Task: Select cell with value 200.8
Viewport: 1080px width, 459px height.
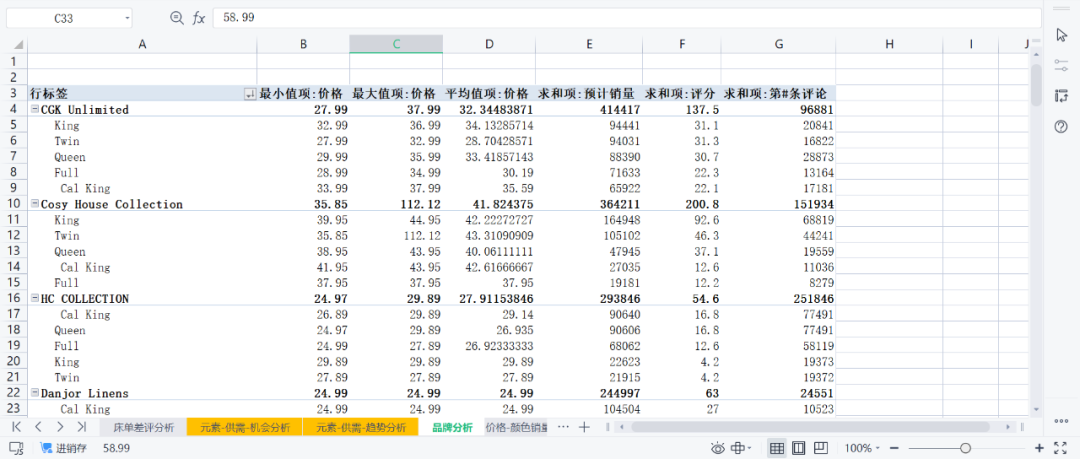Action: pos(682,204)
